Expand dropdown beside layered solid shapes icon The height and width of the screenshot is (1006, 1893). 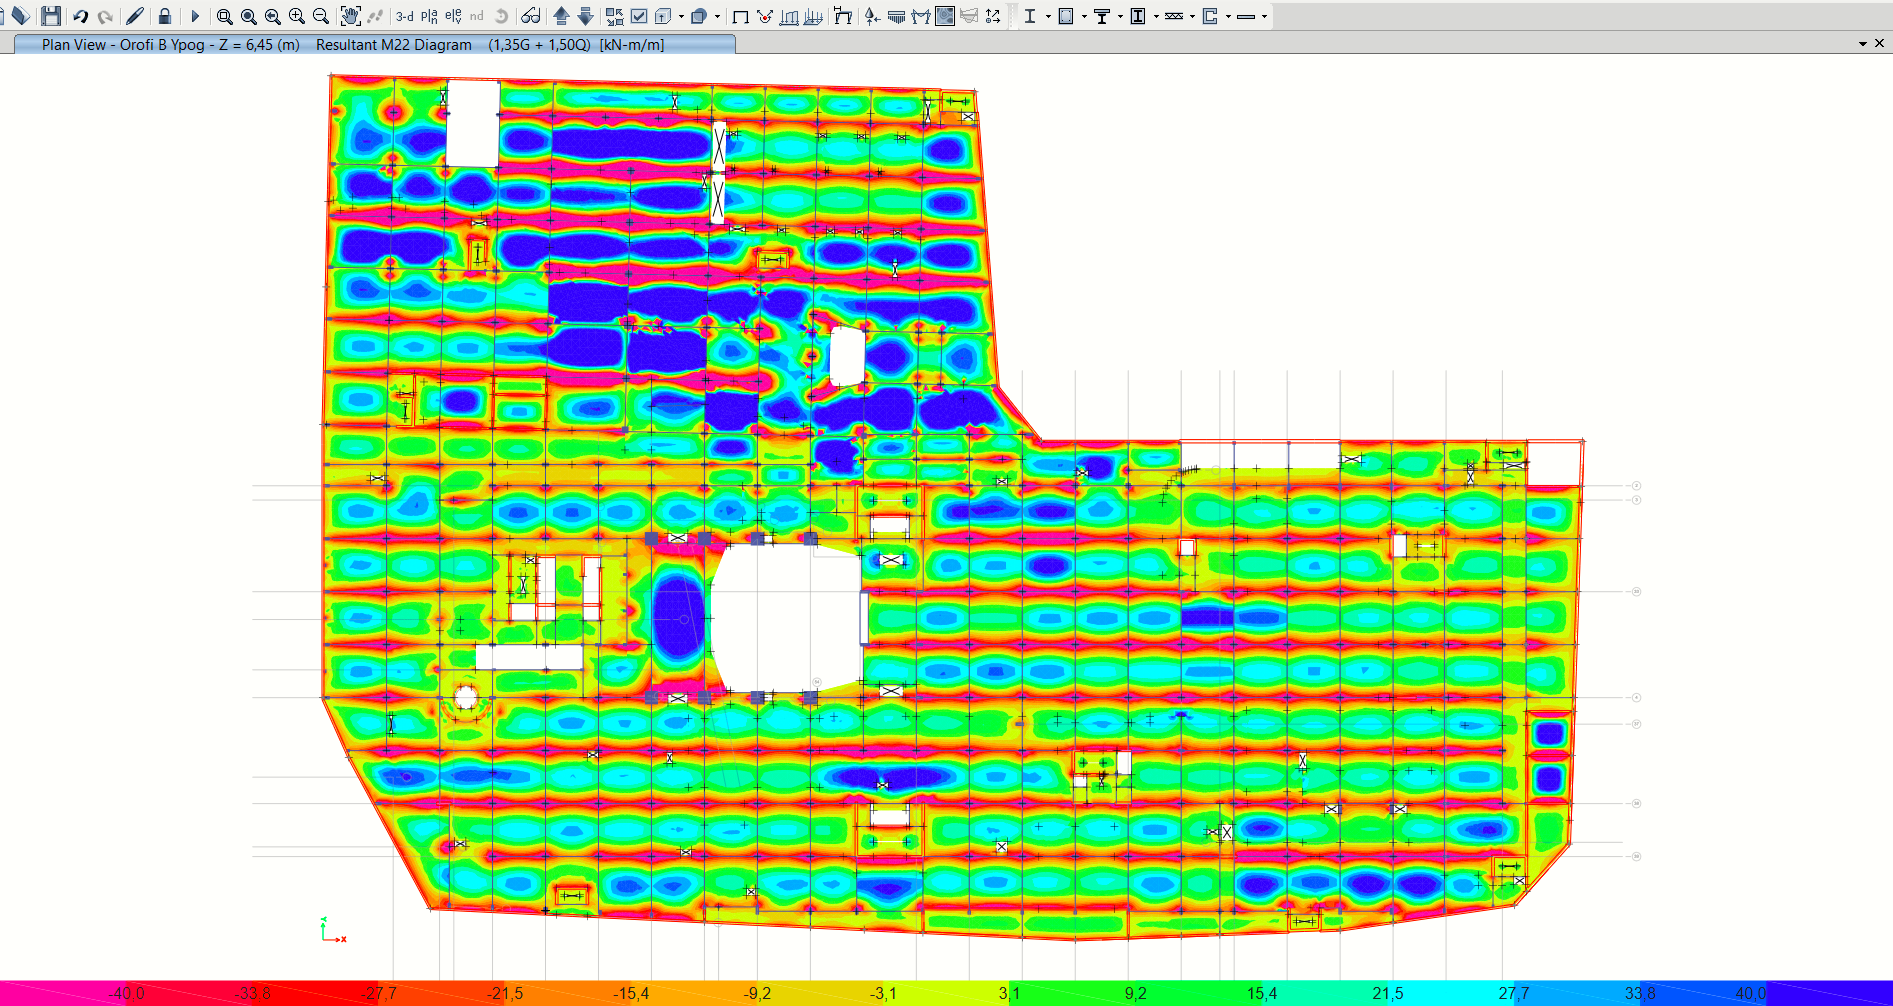pyautogui.click(x=717, y=16)
